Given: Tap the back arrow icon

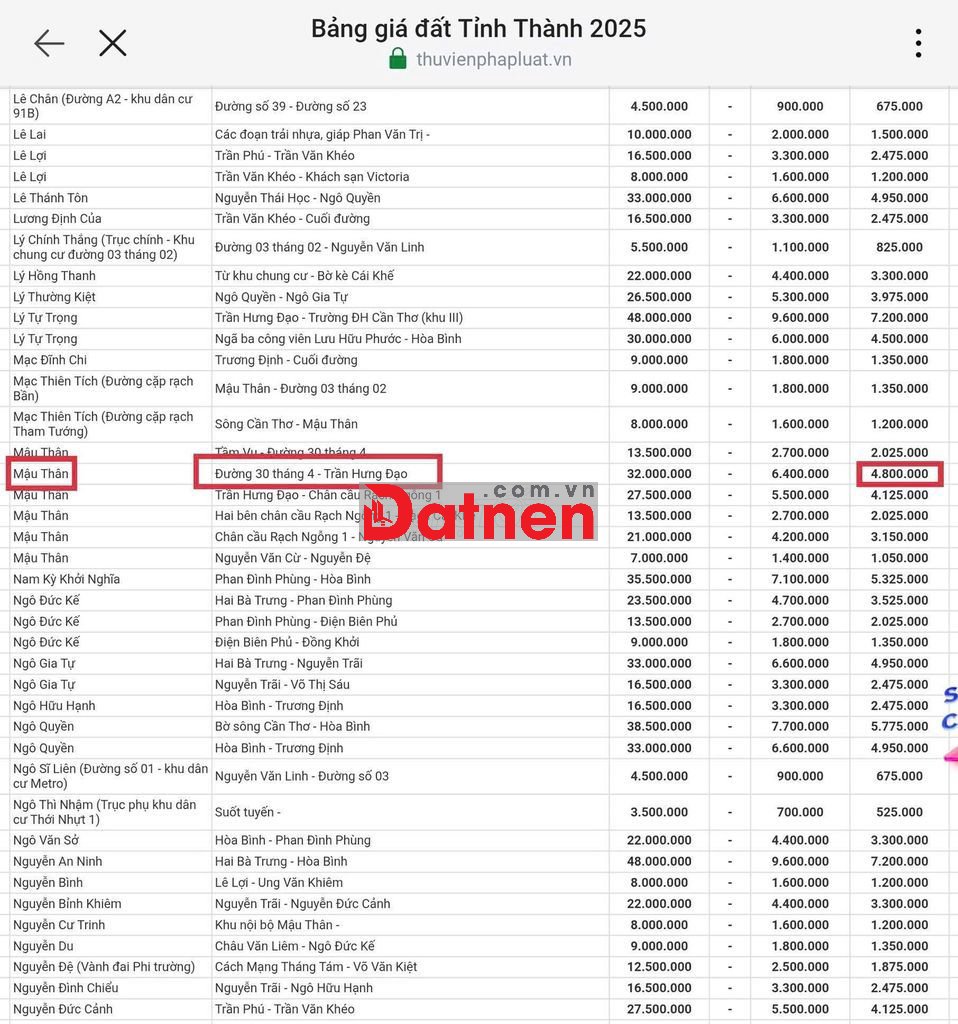Looking at the screenshot, I should point(49,43).
